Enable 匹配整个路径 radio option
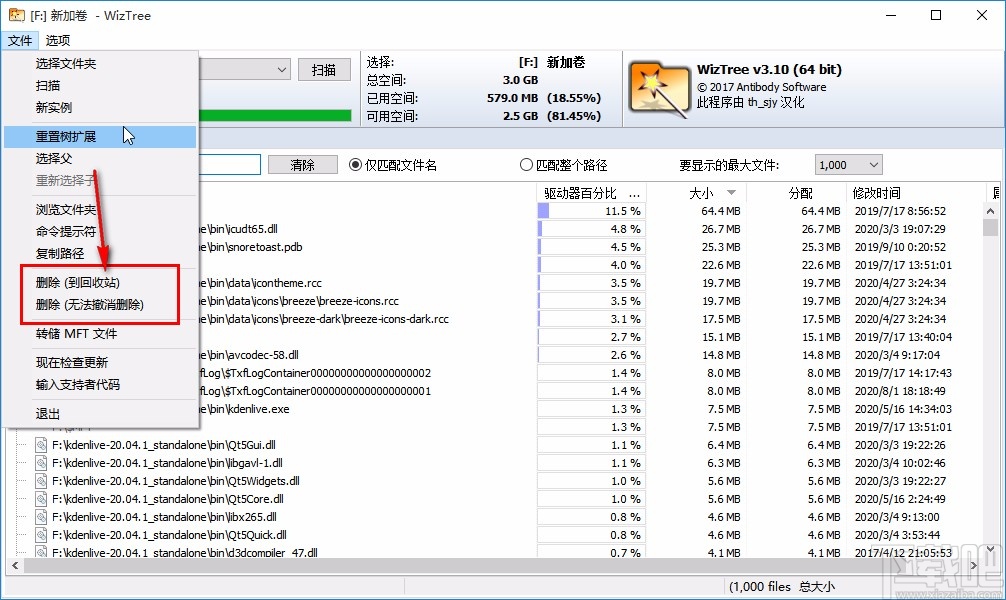 pos(563,166)
